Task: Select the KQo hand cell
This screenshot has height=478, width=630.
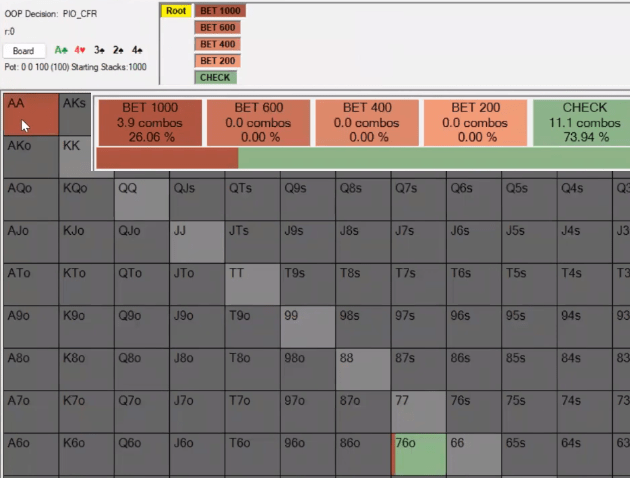Action: [x=86, y=200]
